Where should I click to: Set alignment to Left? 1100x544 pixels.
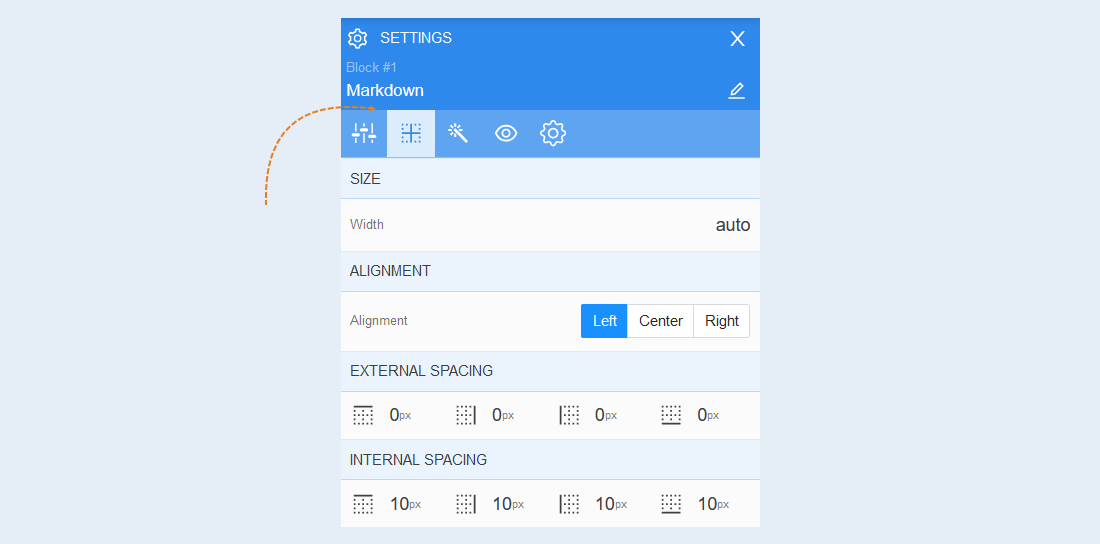(604, 321)
